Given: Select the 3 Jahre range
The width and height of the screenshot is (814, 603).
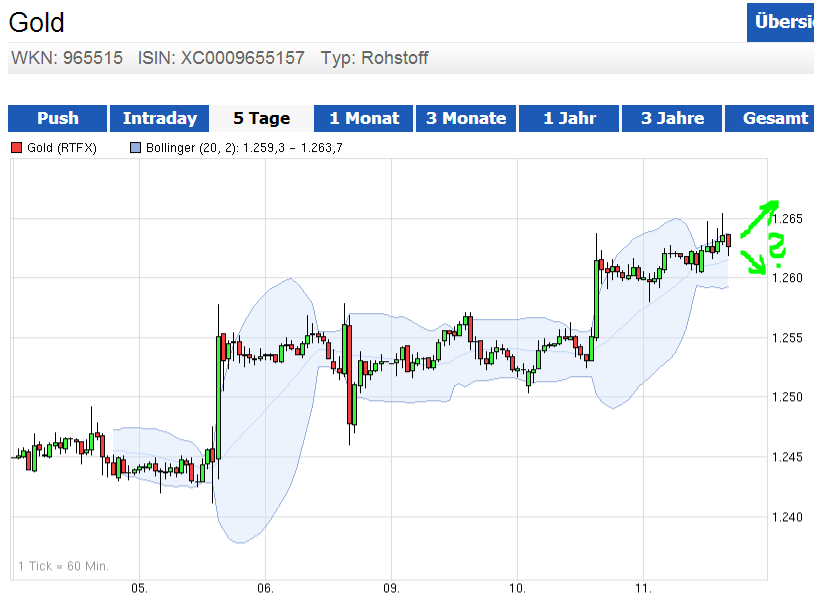Looking at the screenshot, I should (x=672, y=118).
